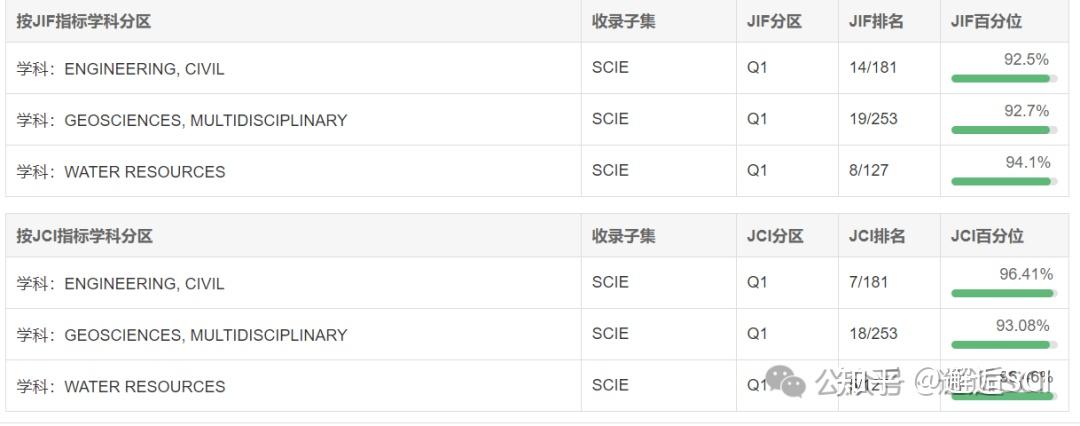Screen dimensions: 1080x426
Task: Click the WeChat logo watermark icon
Action: [786, 381]
